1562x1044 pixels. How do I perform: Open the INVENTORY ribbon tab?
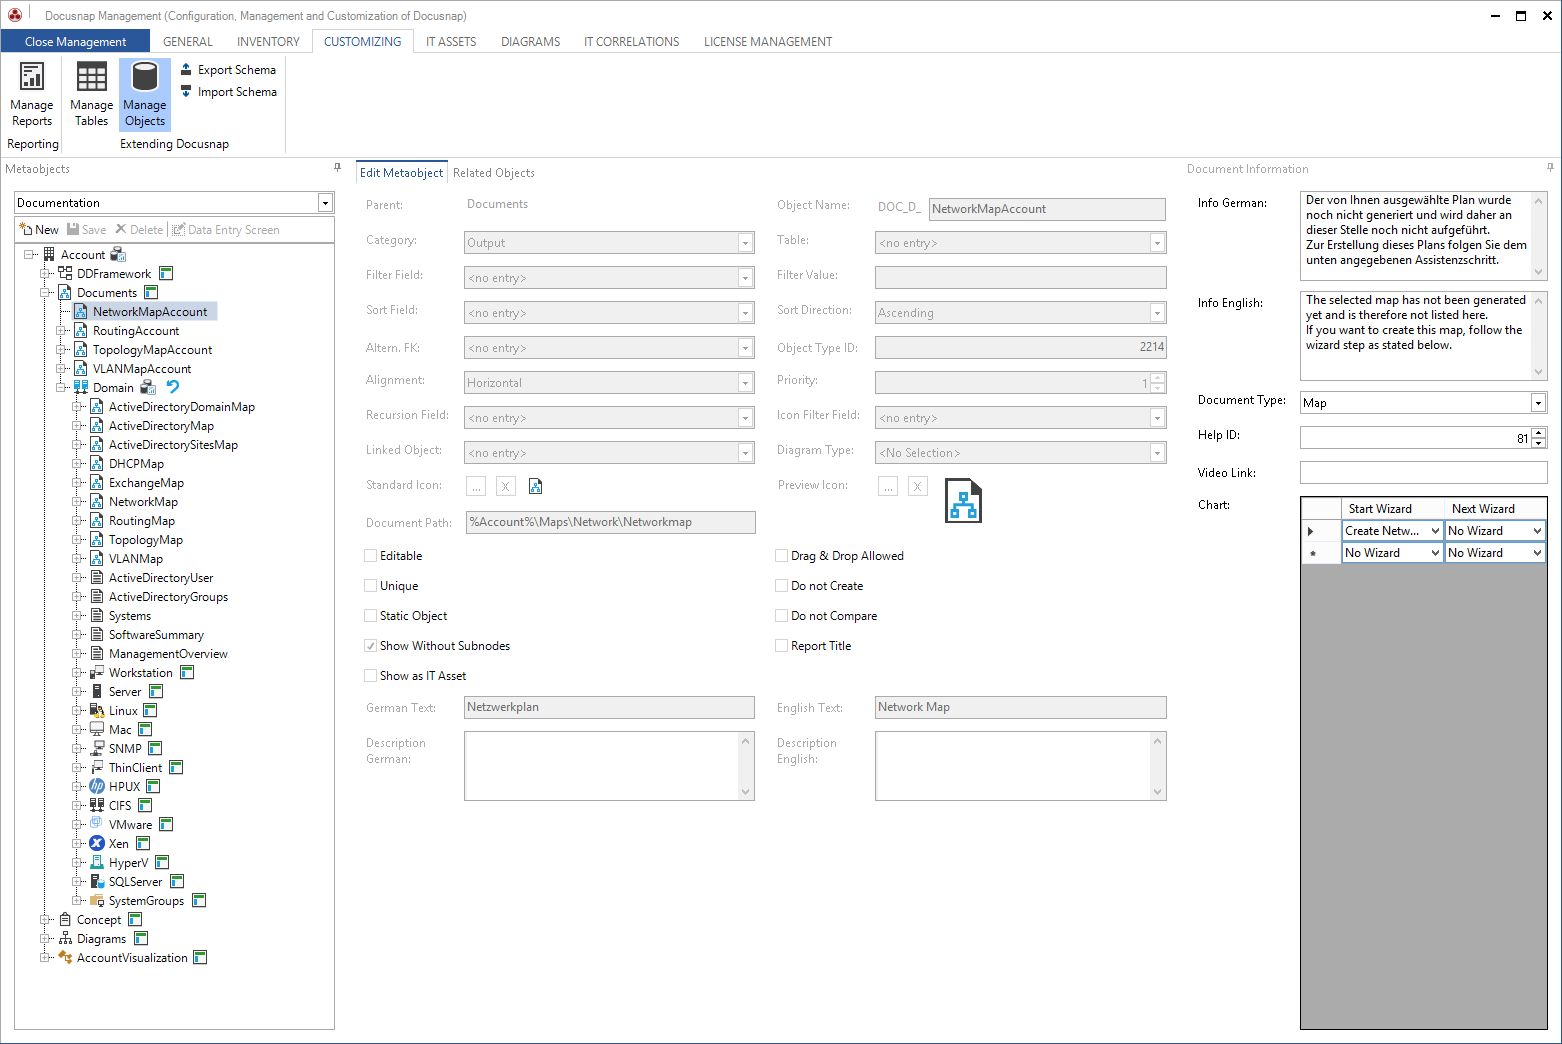pos(268,41)
